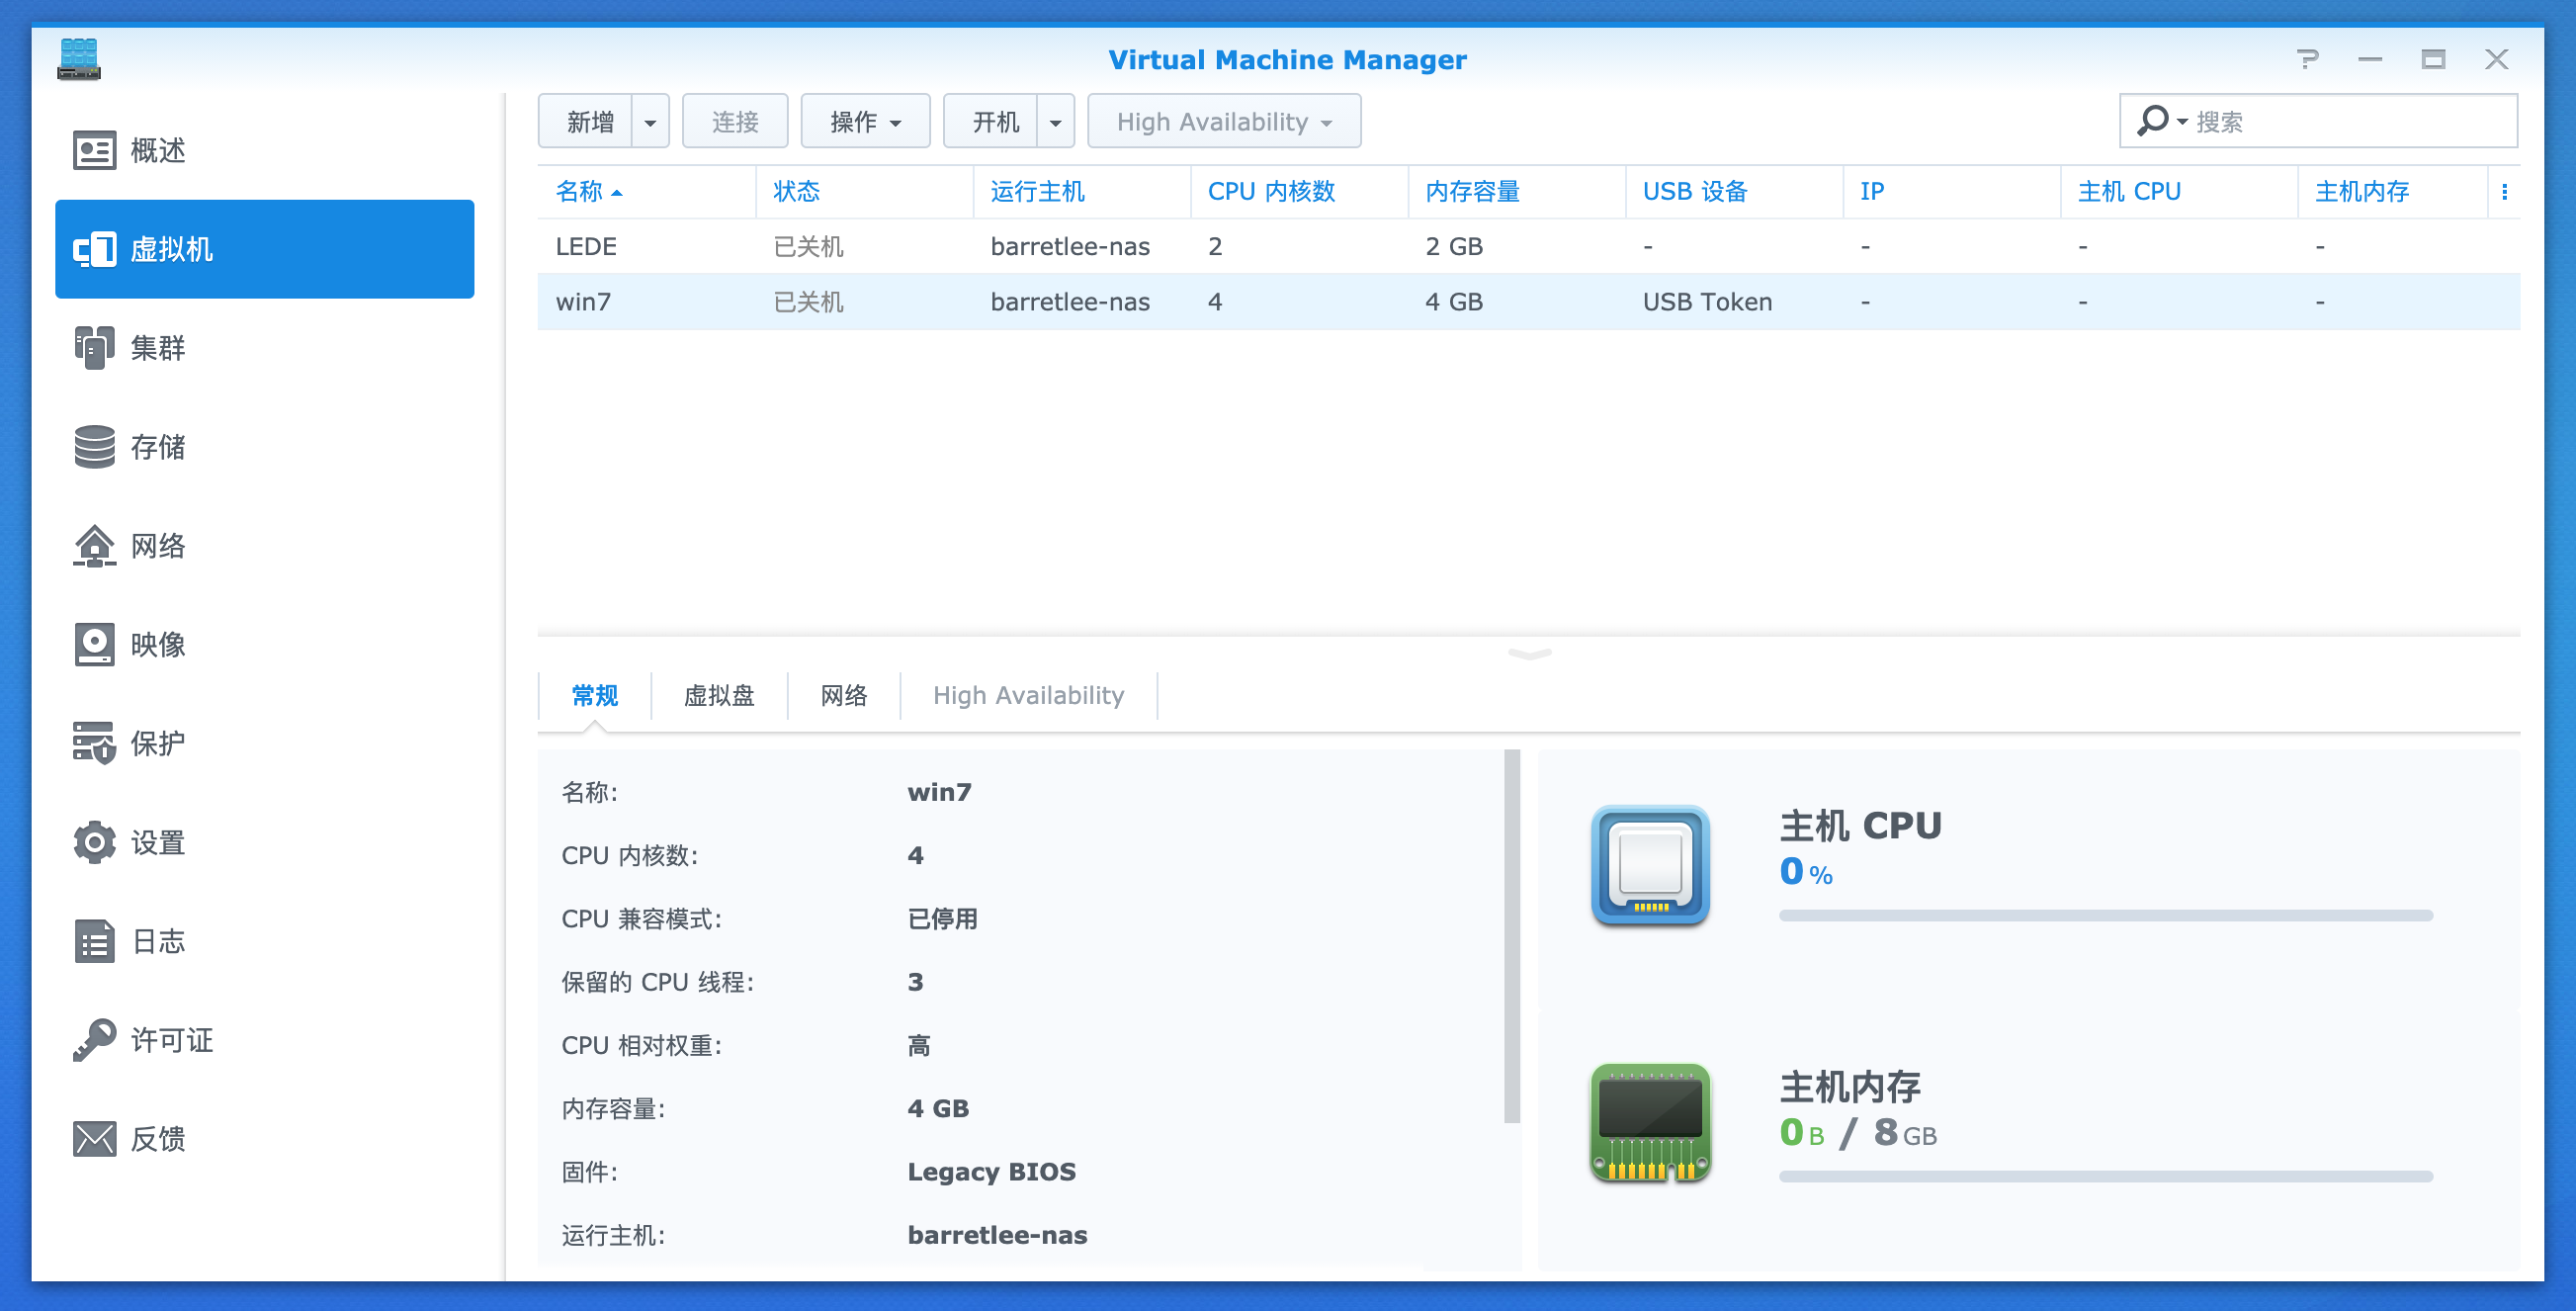
Task: Expand the 新增 (Add) dropdown arrow
Action: click(650, 122)
